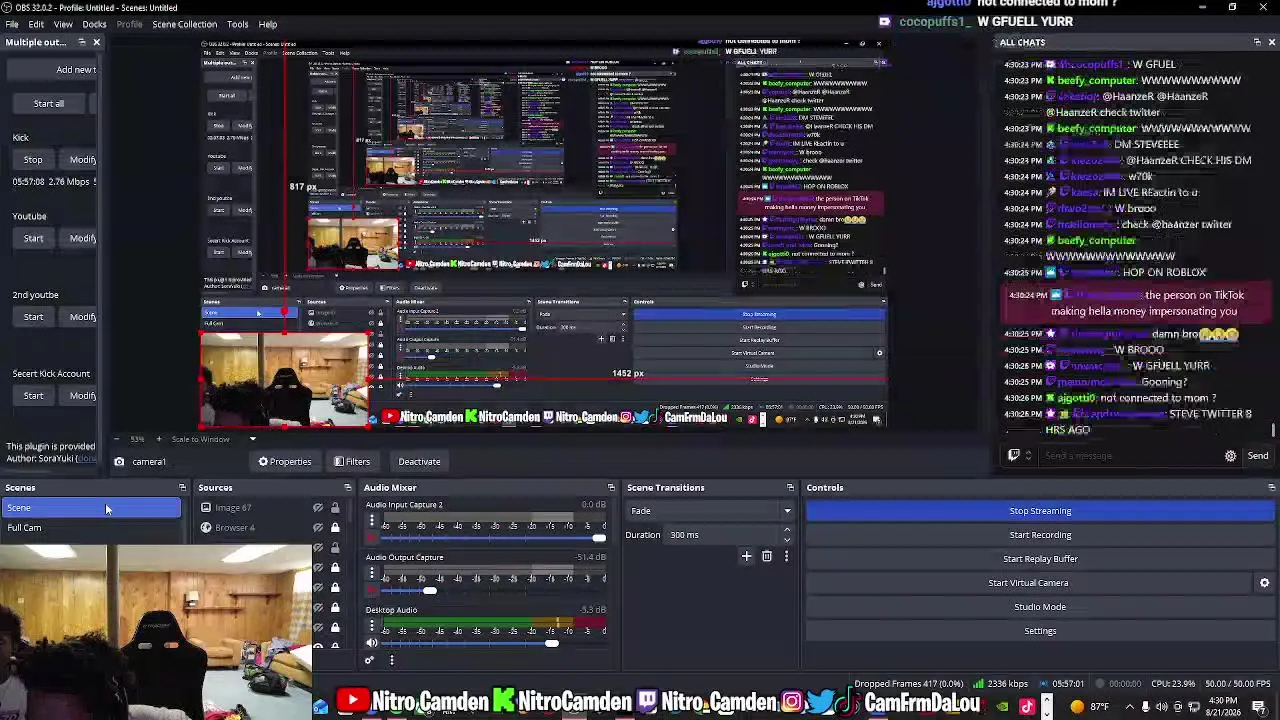Open the File menu
This screenshot has height=720, width=1280.
(12, 24)
